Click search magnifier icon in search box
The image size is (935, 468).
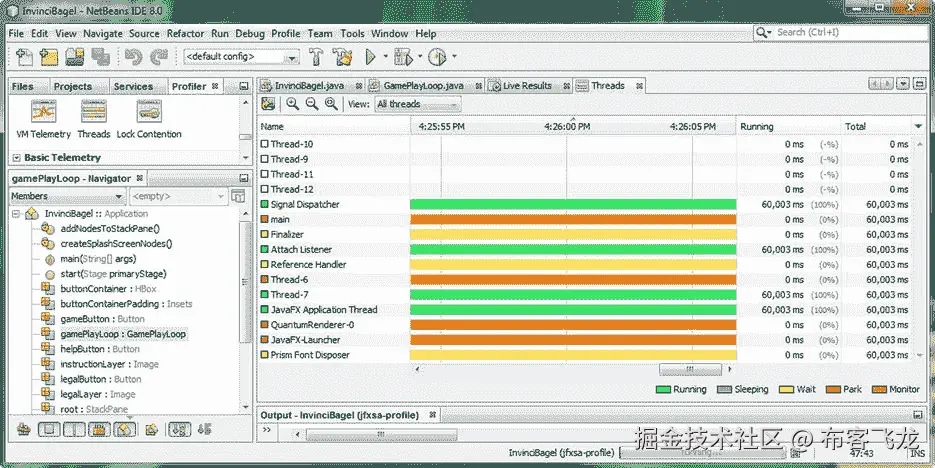[x=763, y=32]
